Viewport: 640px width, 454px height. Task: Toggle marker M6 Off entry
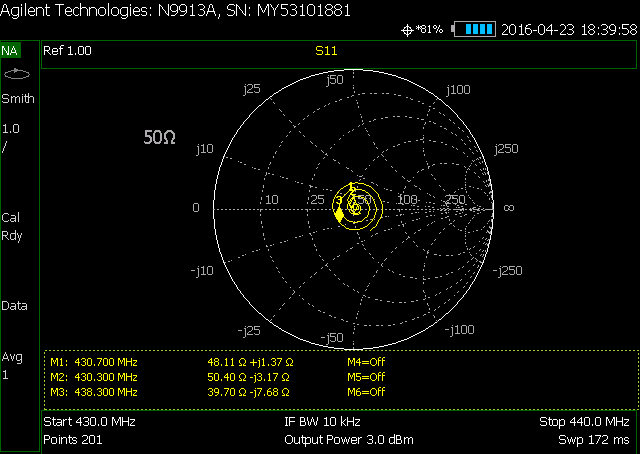[x=365, y=392]
